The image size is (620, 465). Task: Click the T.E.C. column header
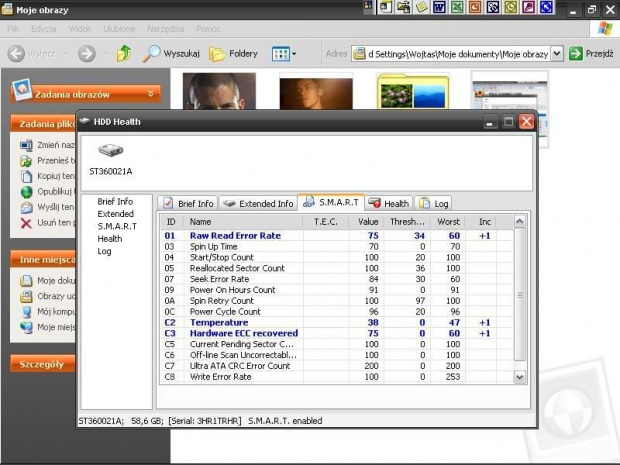[326, 222]
